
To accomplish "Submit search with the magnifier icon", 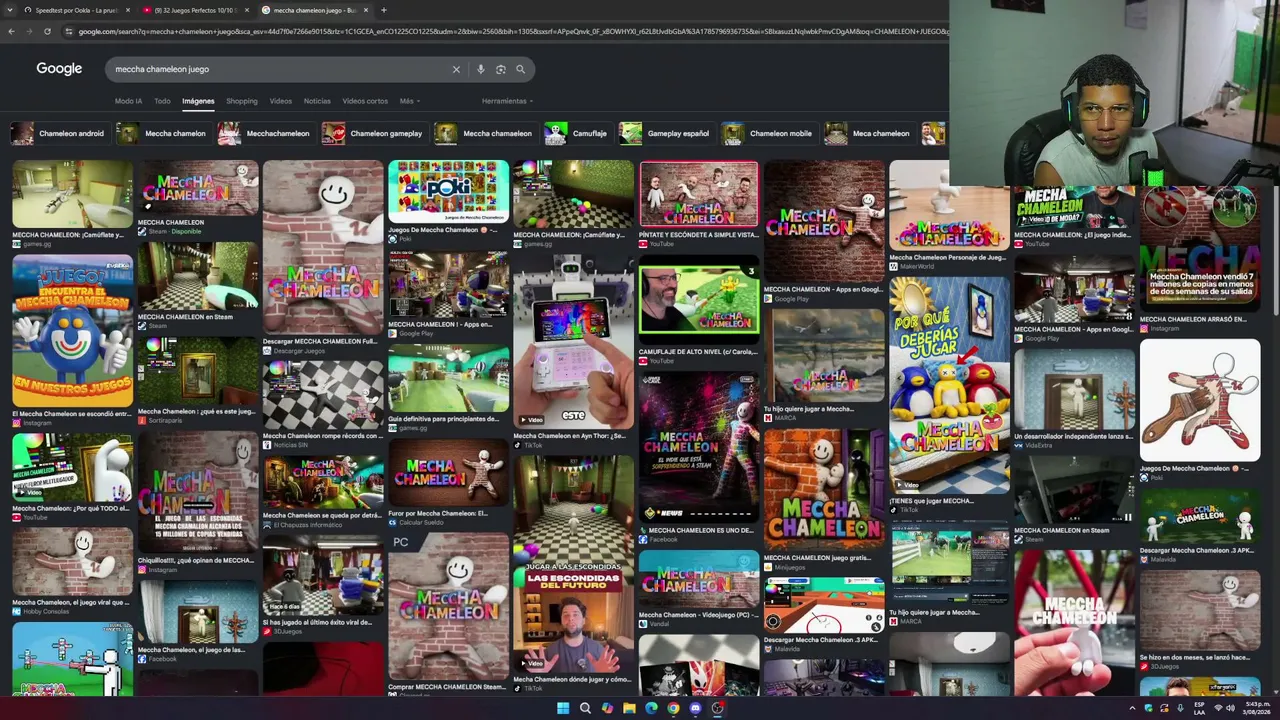I will point(520,70).
